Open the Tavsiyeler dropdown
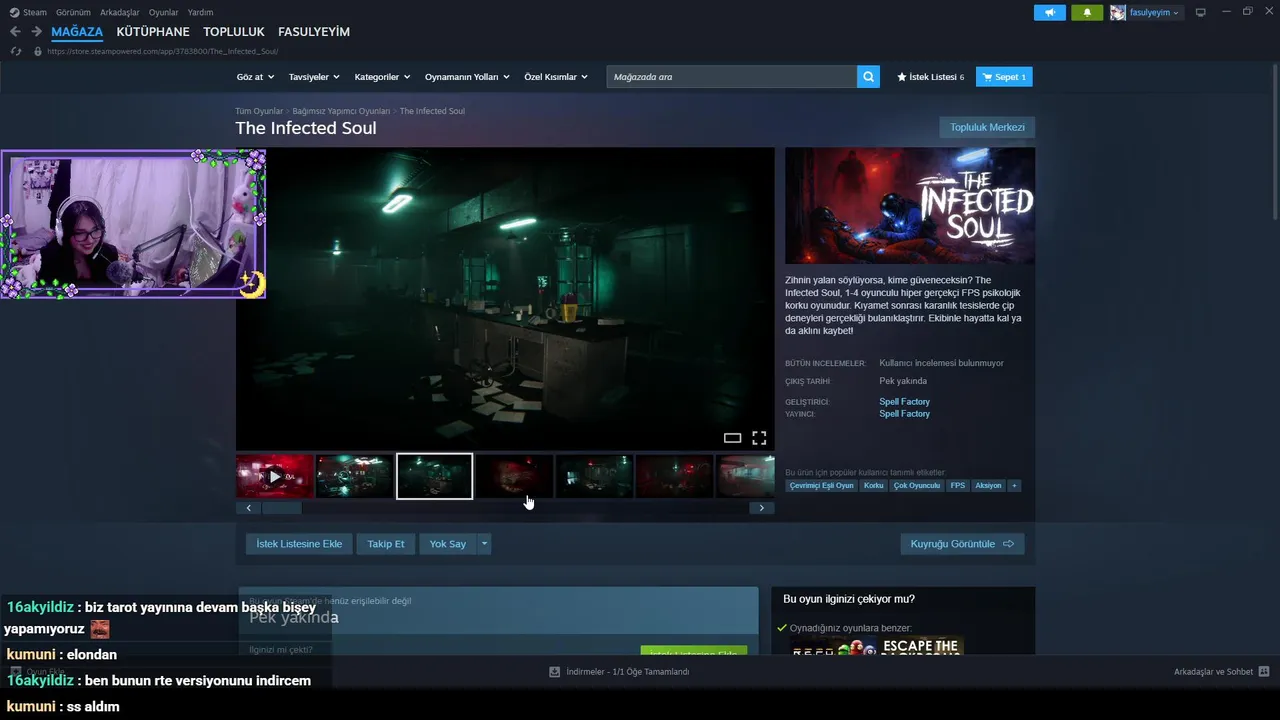The width and height of the screenshot is (1280, 720). 314,77
